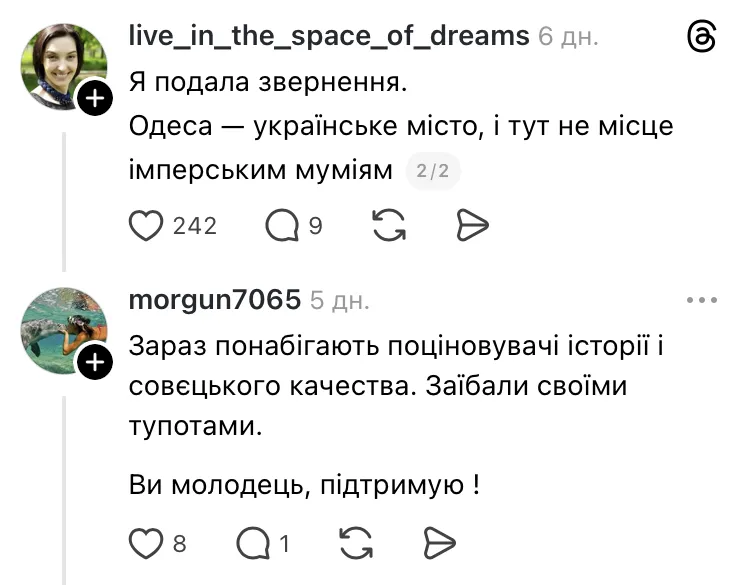Open live_in_the_space_of_dreams username link

tap(329, 36)
